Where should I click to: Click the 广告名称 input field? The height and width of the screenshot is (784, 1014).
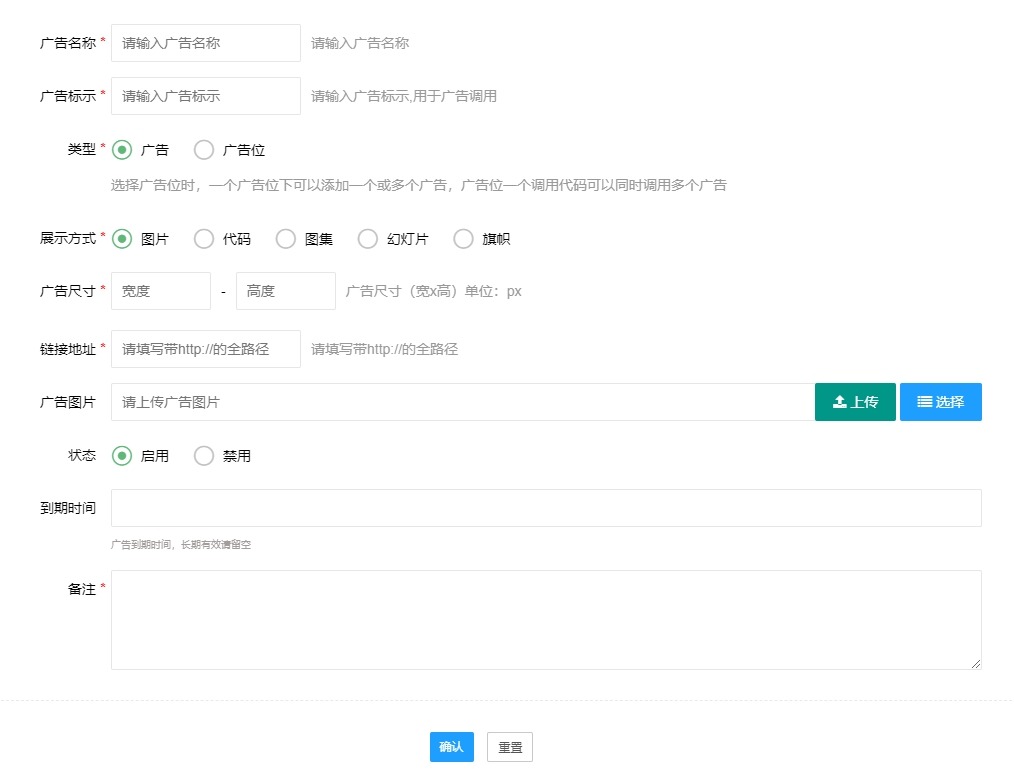click(206, 43)
